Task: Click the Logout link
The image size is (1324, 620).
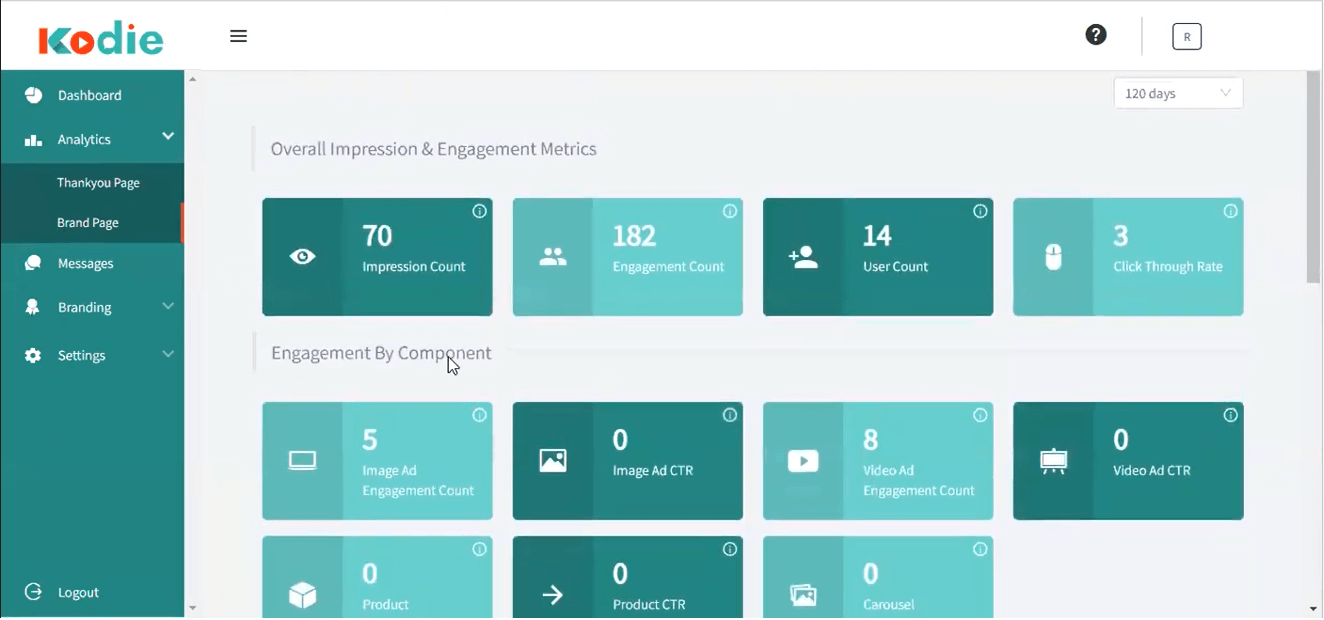Action: (x=78, y=592)
